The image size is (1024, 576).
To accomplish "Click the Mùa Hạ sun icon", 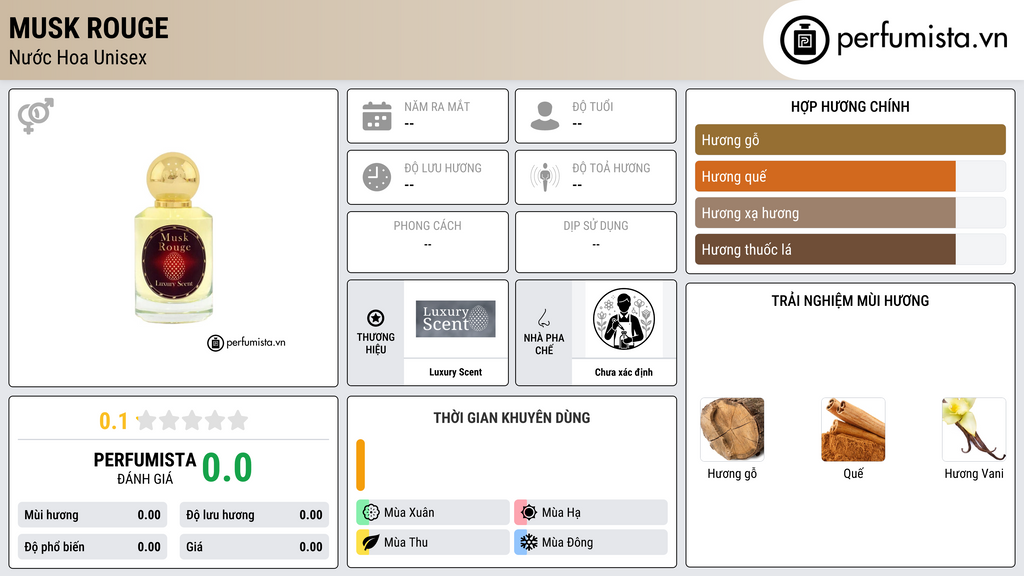I will [529, 513].
